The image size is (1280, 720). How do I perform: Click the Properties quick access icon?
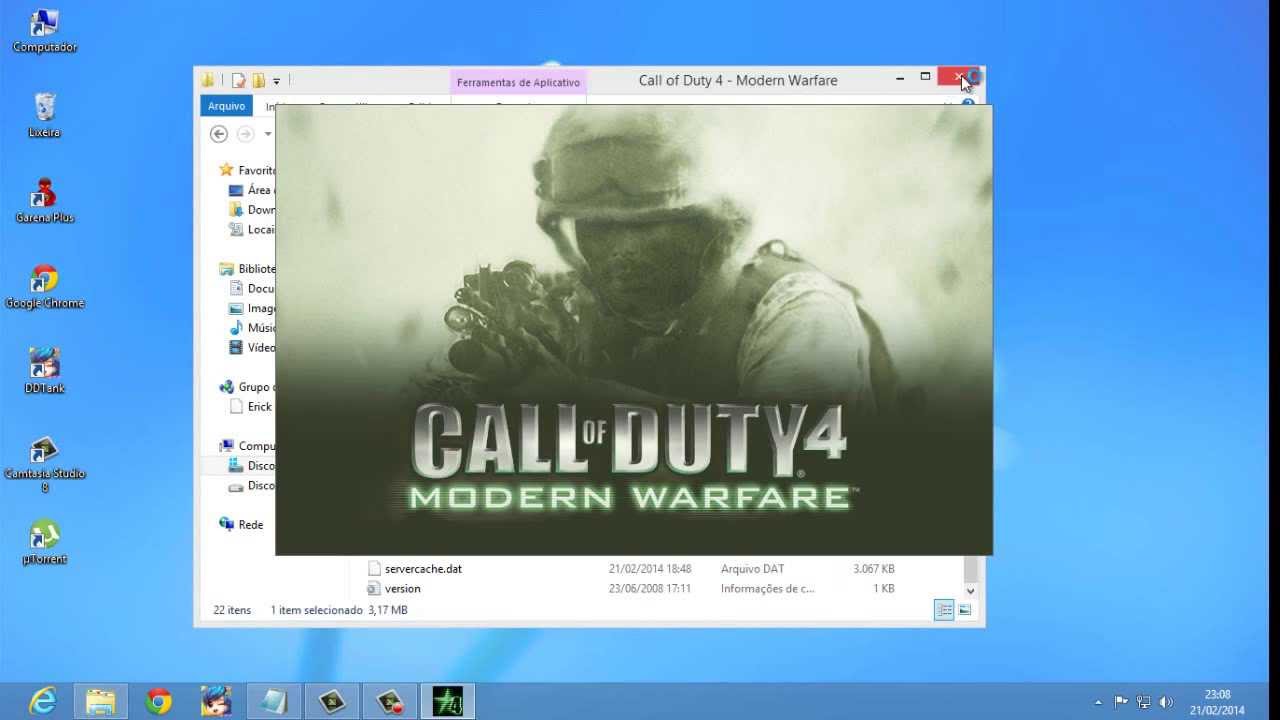pyautogui.click(x=238, y=81)
